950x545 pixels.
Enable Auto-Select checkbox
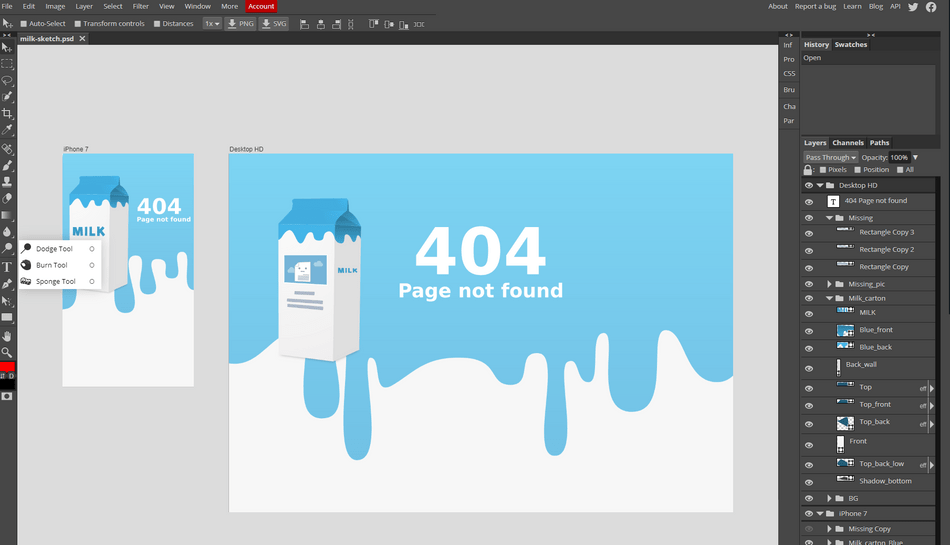pyautogui.click(x=24, y=24)
